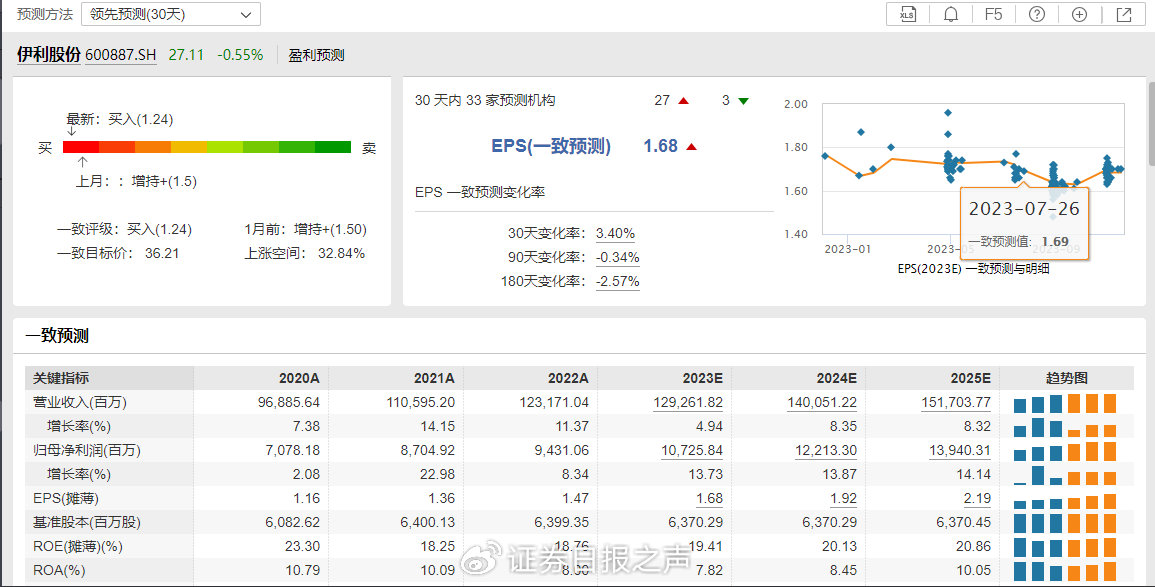The height and width of the screenshot is (587, 1155).
Task: Click the 一致预测 section heading
Action: tap(57, 336)
